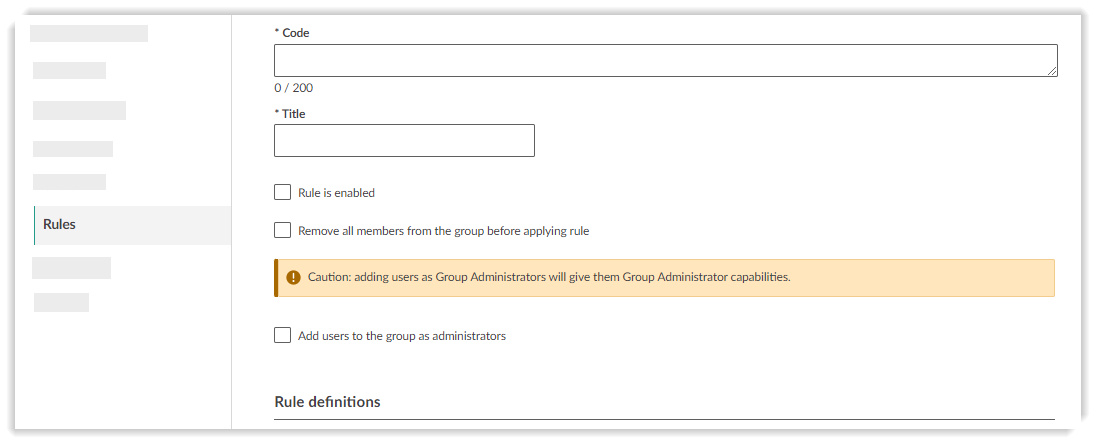The height and width of the screenshot is (444, 1096).
Task: Click the "Rule is enabled" label text
Action: (336, 193)
